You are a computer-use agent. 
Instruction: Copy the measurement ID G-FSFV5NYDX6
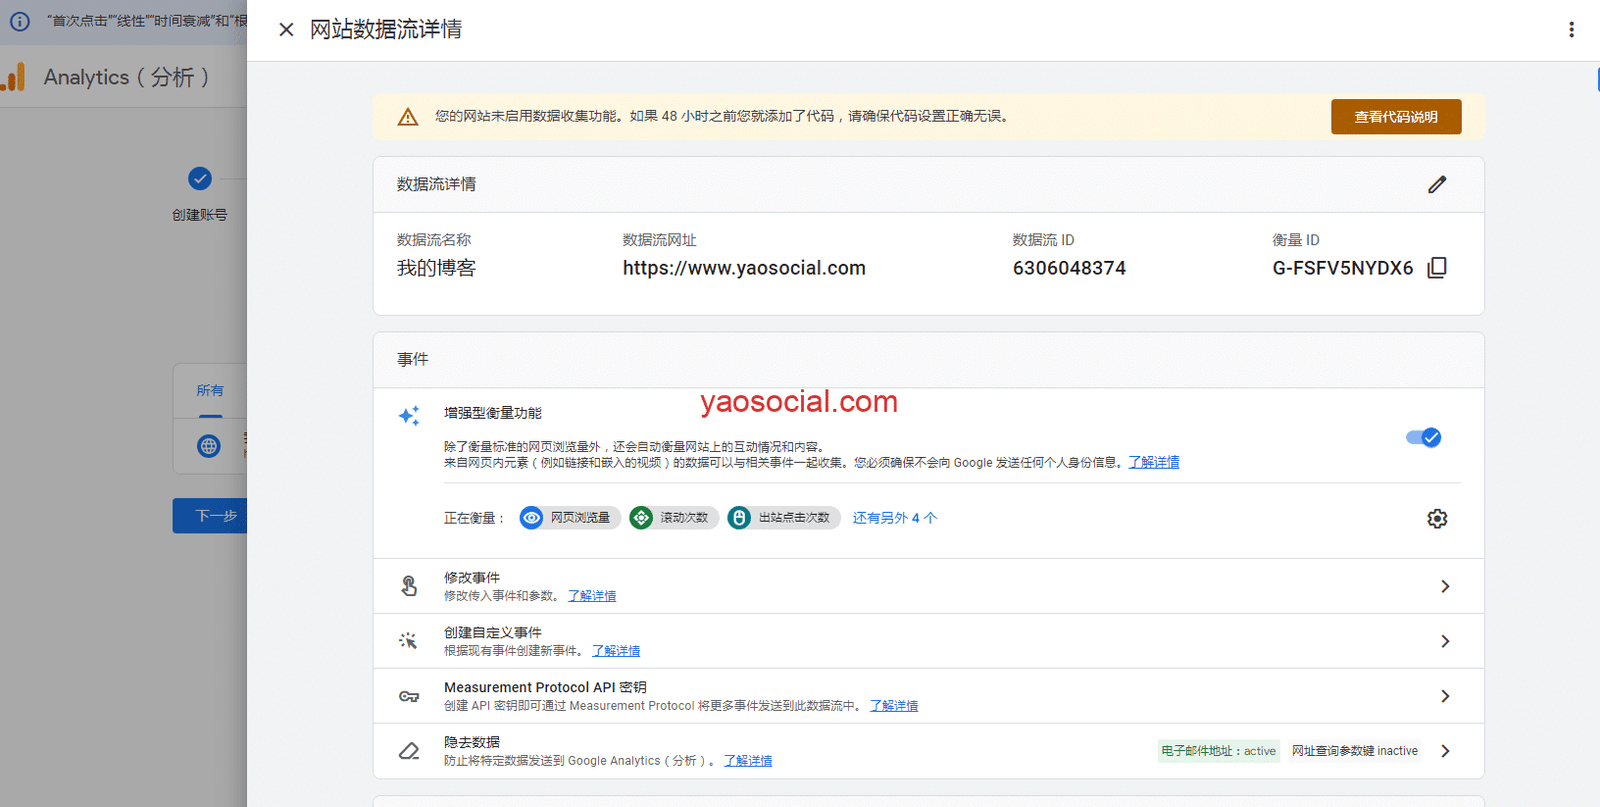point(1437,268)
